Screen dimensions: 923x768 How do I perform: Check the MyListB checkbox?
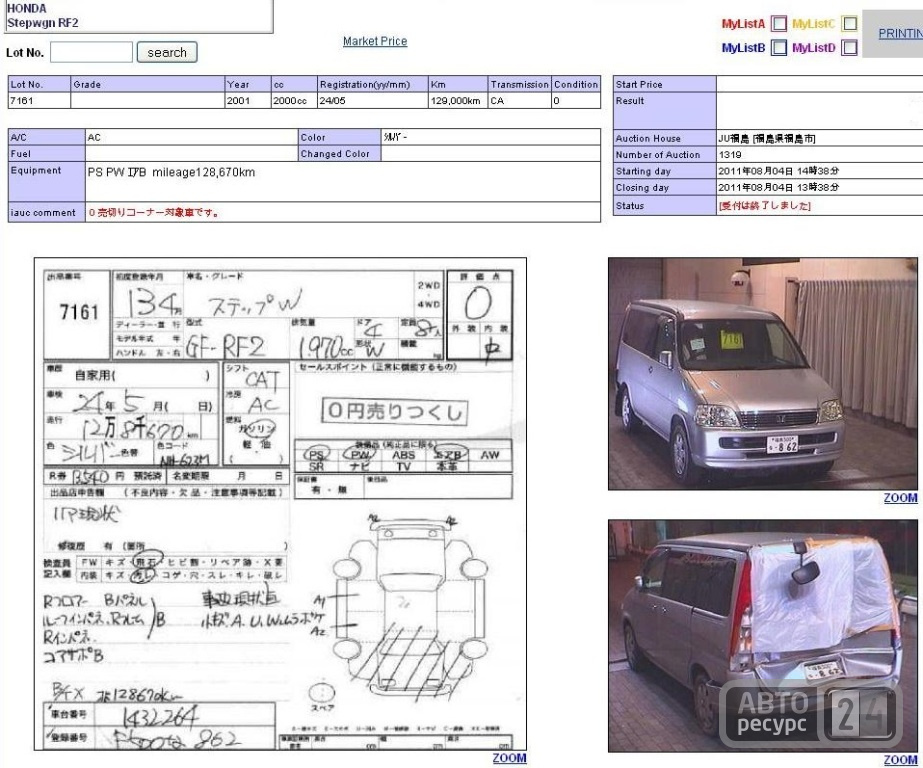(x=779, y=48)
